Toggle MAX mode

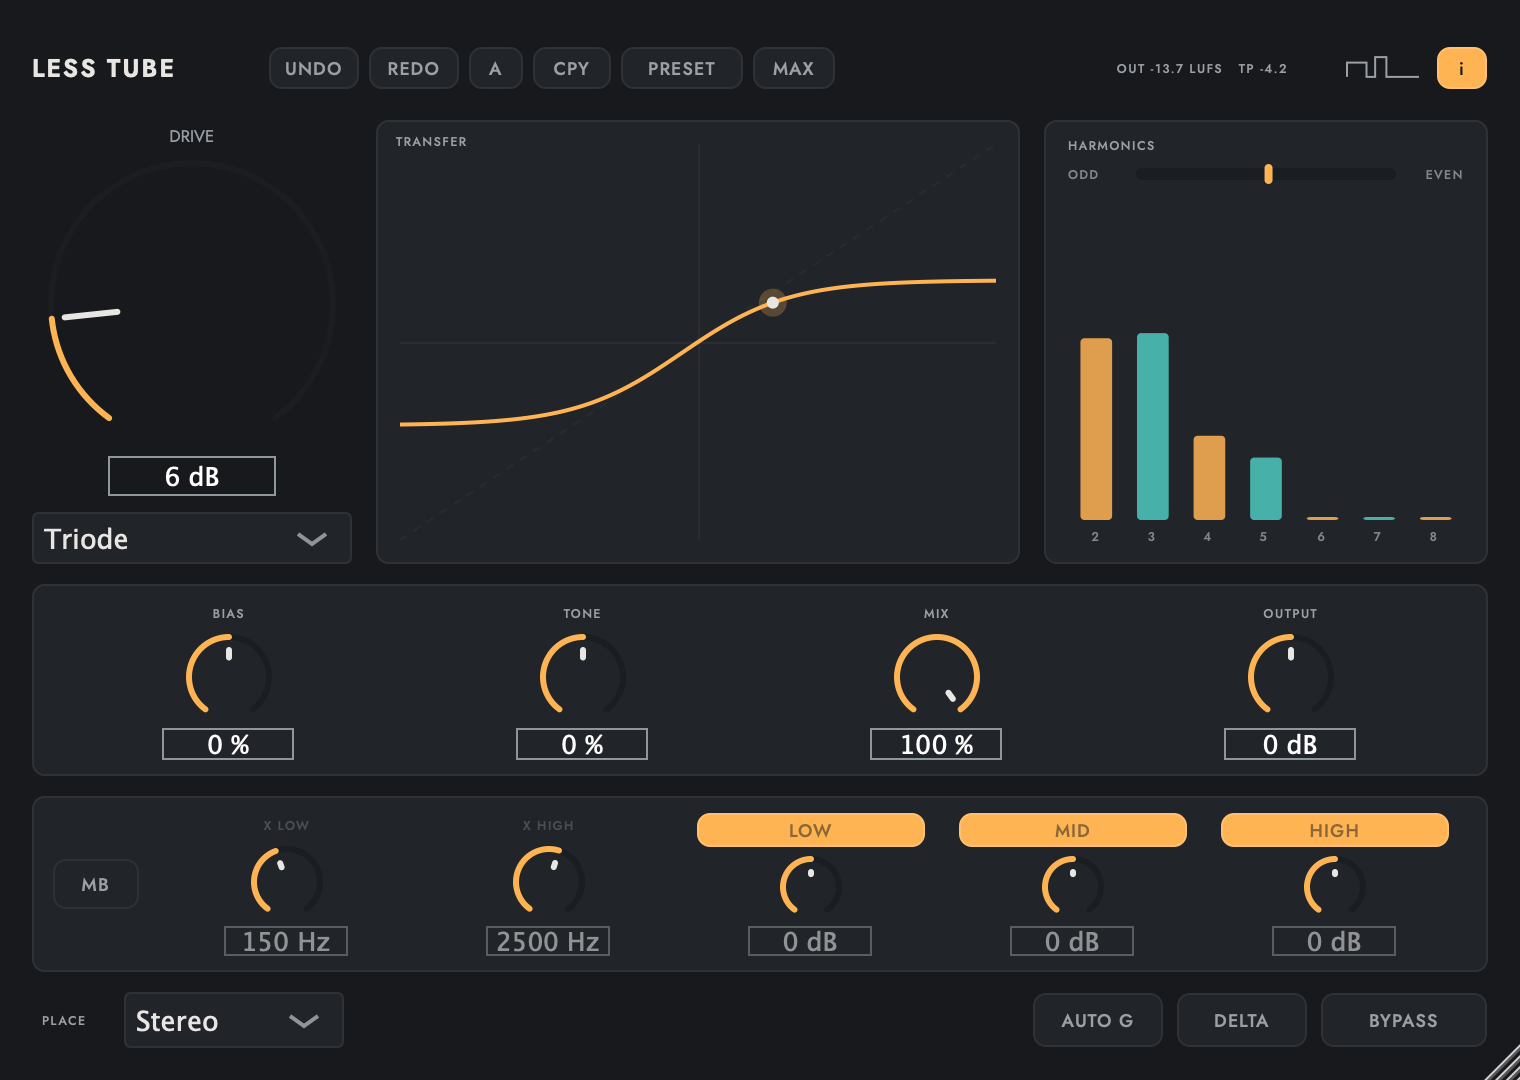(793, 68)
